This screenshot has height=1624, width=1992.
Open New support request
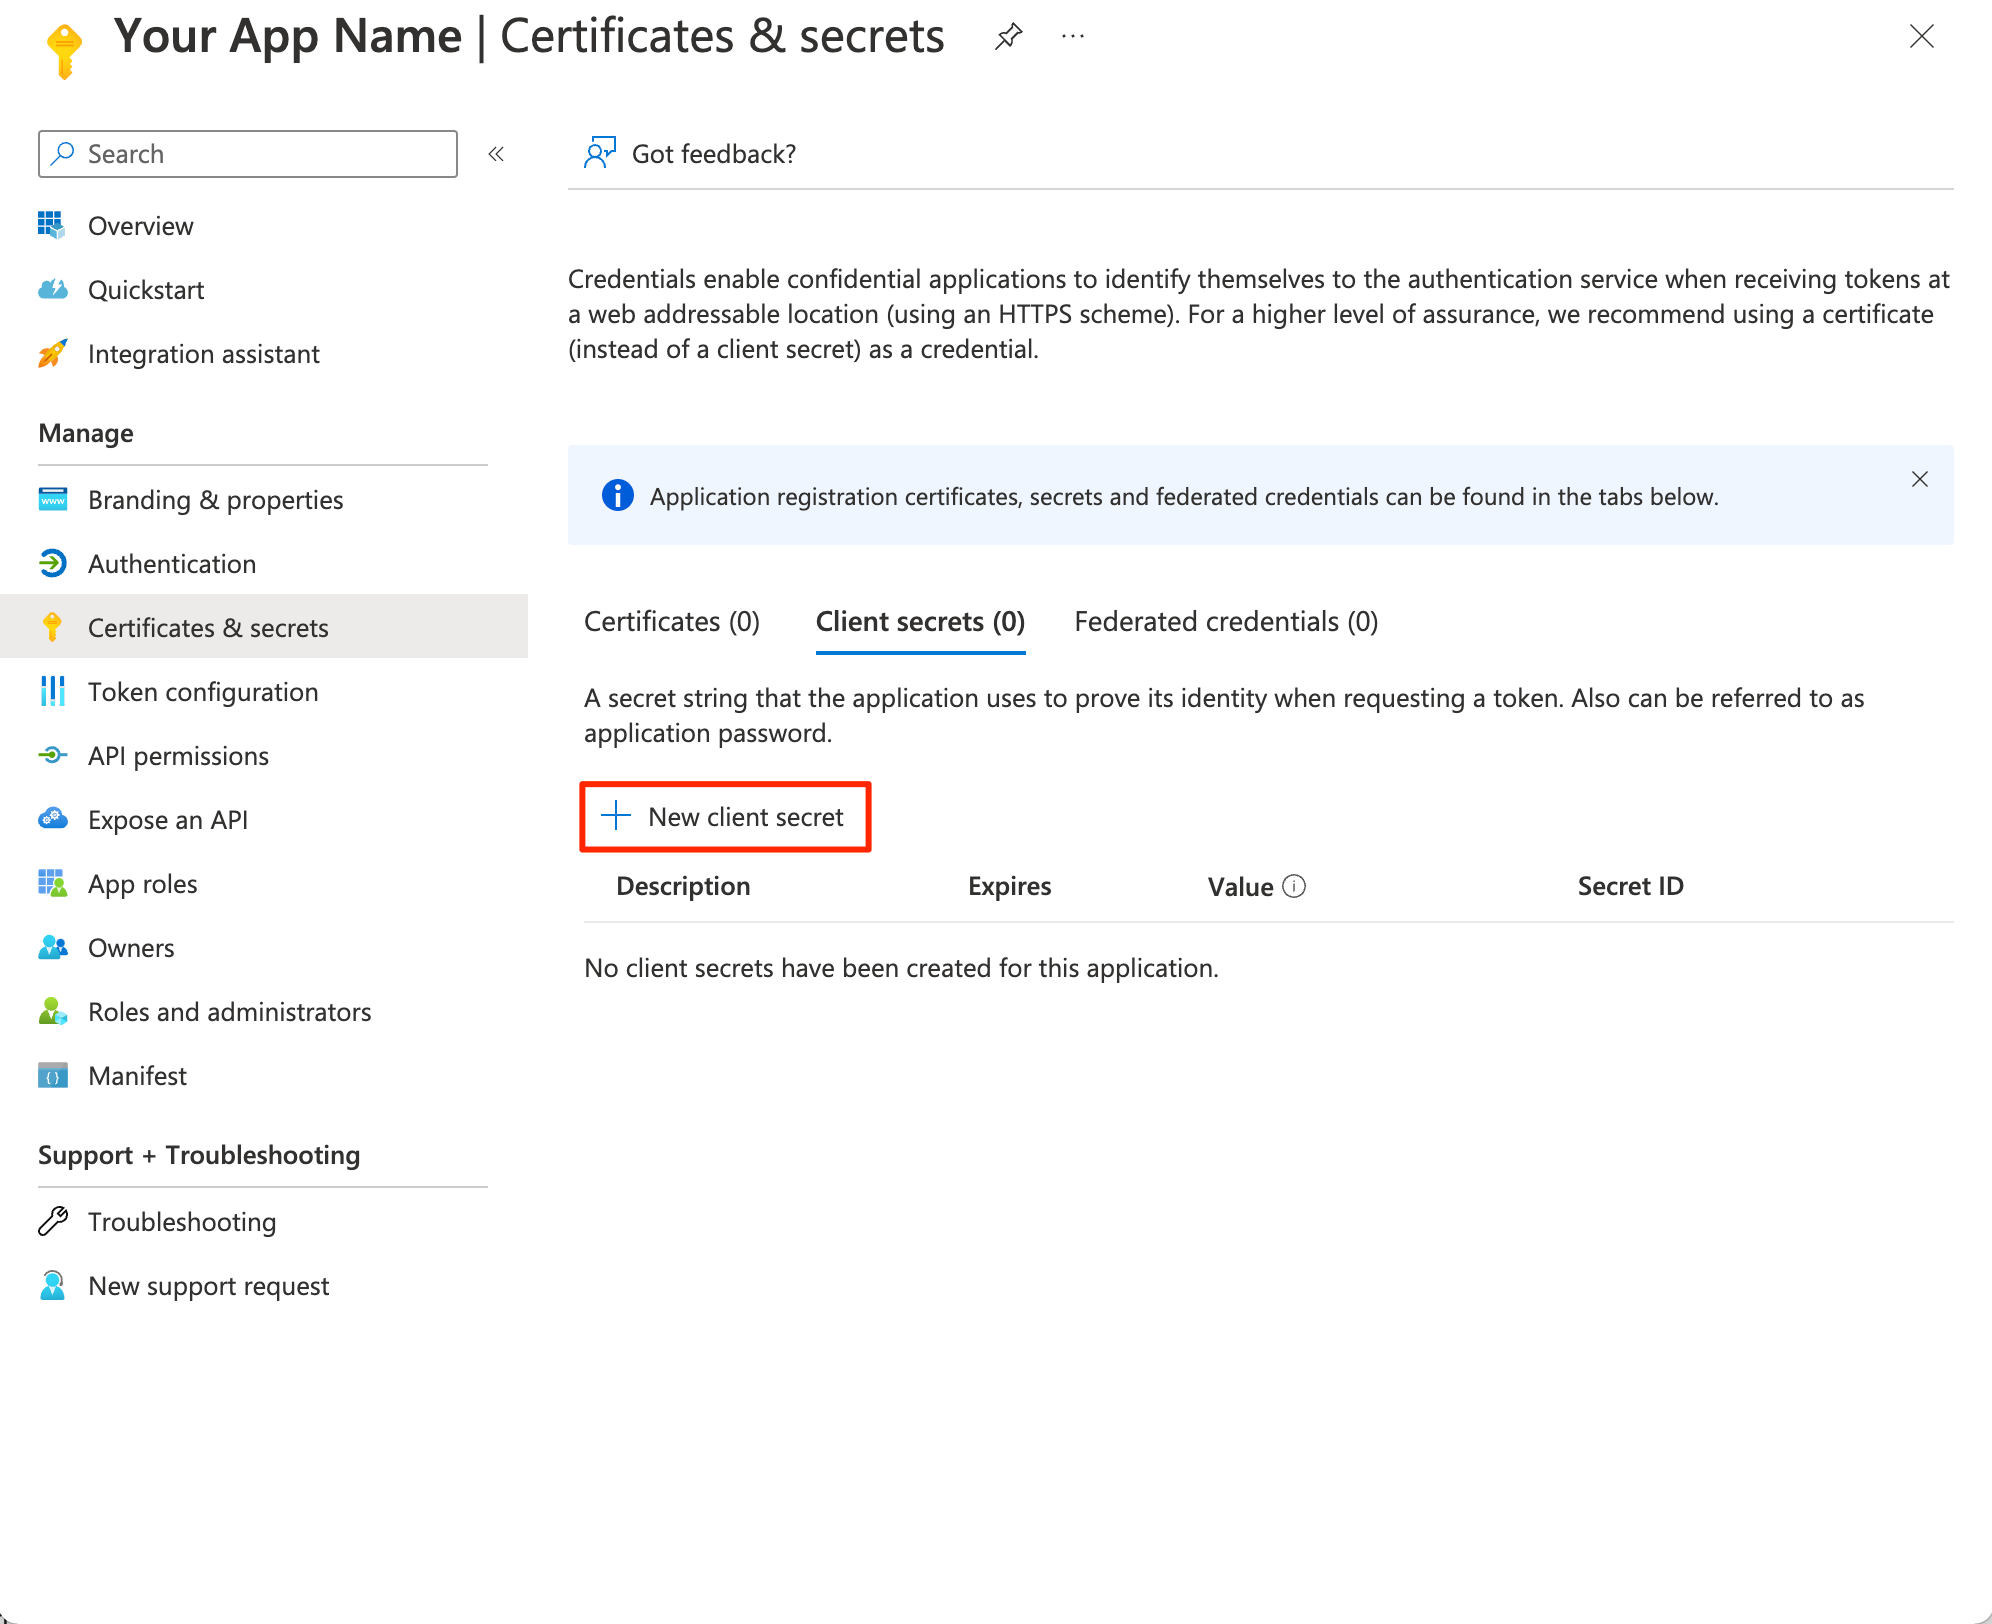(x=208, y=1286)
